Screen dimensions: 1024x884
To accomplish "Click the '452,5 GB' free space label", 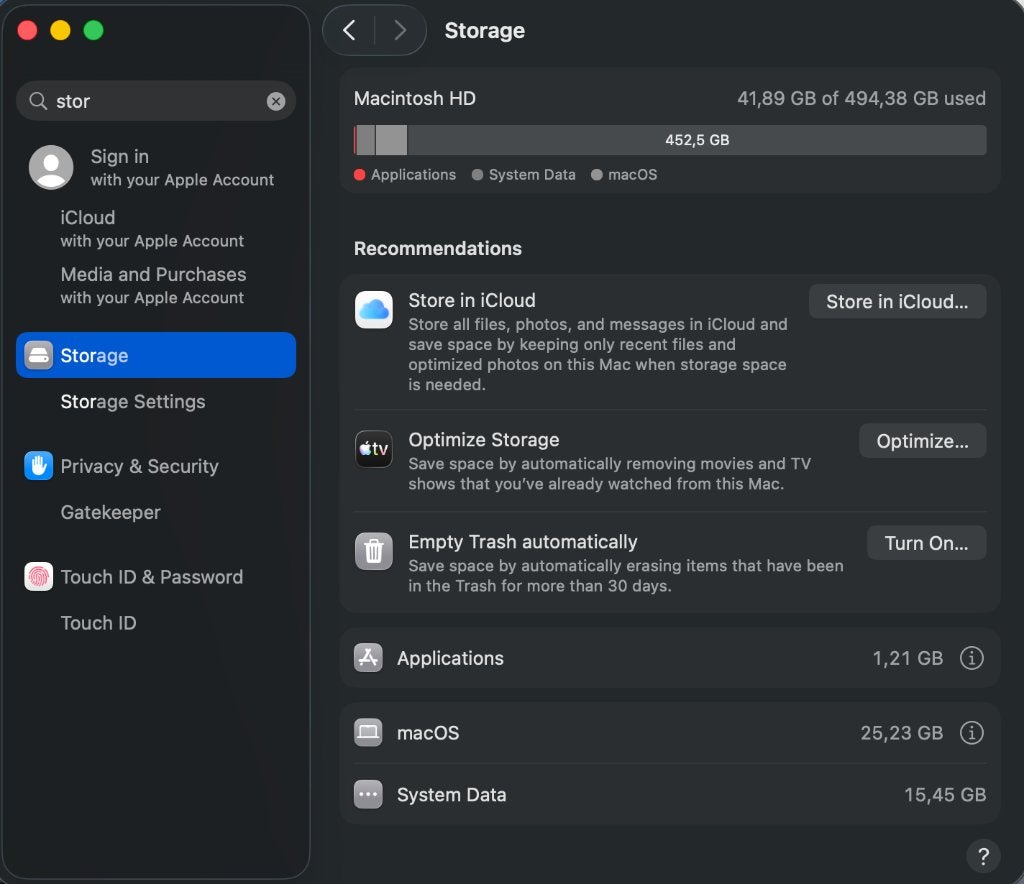I will (697, 140).
